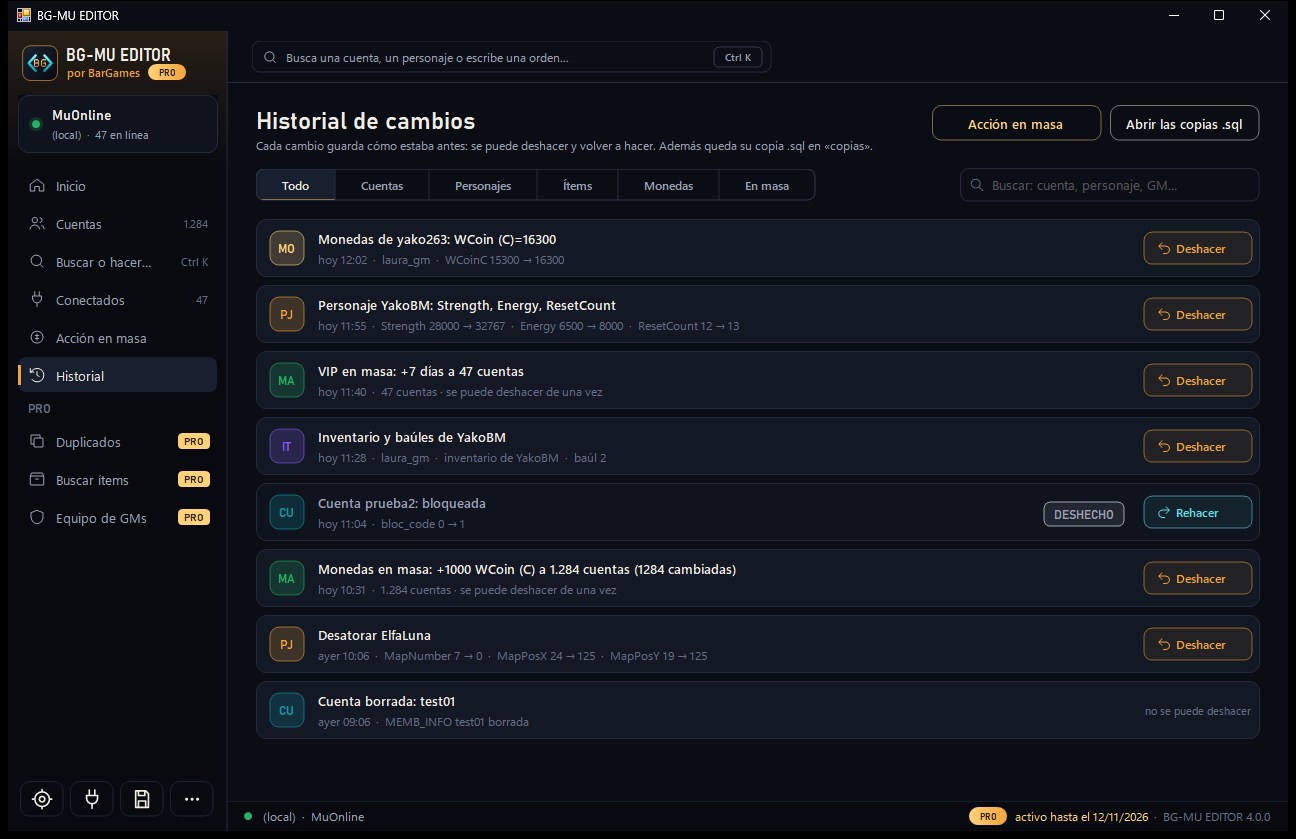Click the green status dot in the bottom status bar
This screenshot has width=1296, height=839.
[248, 817]
